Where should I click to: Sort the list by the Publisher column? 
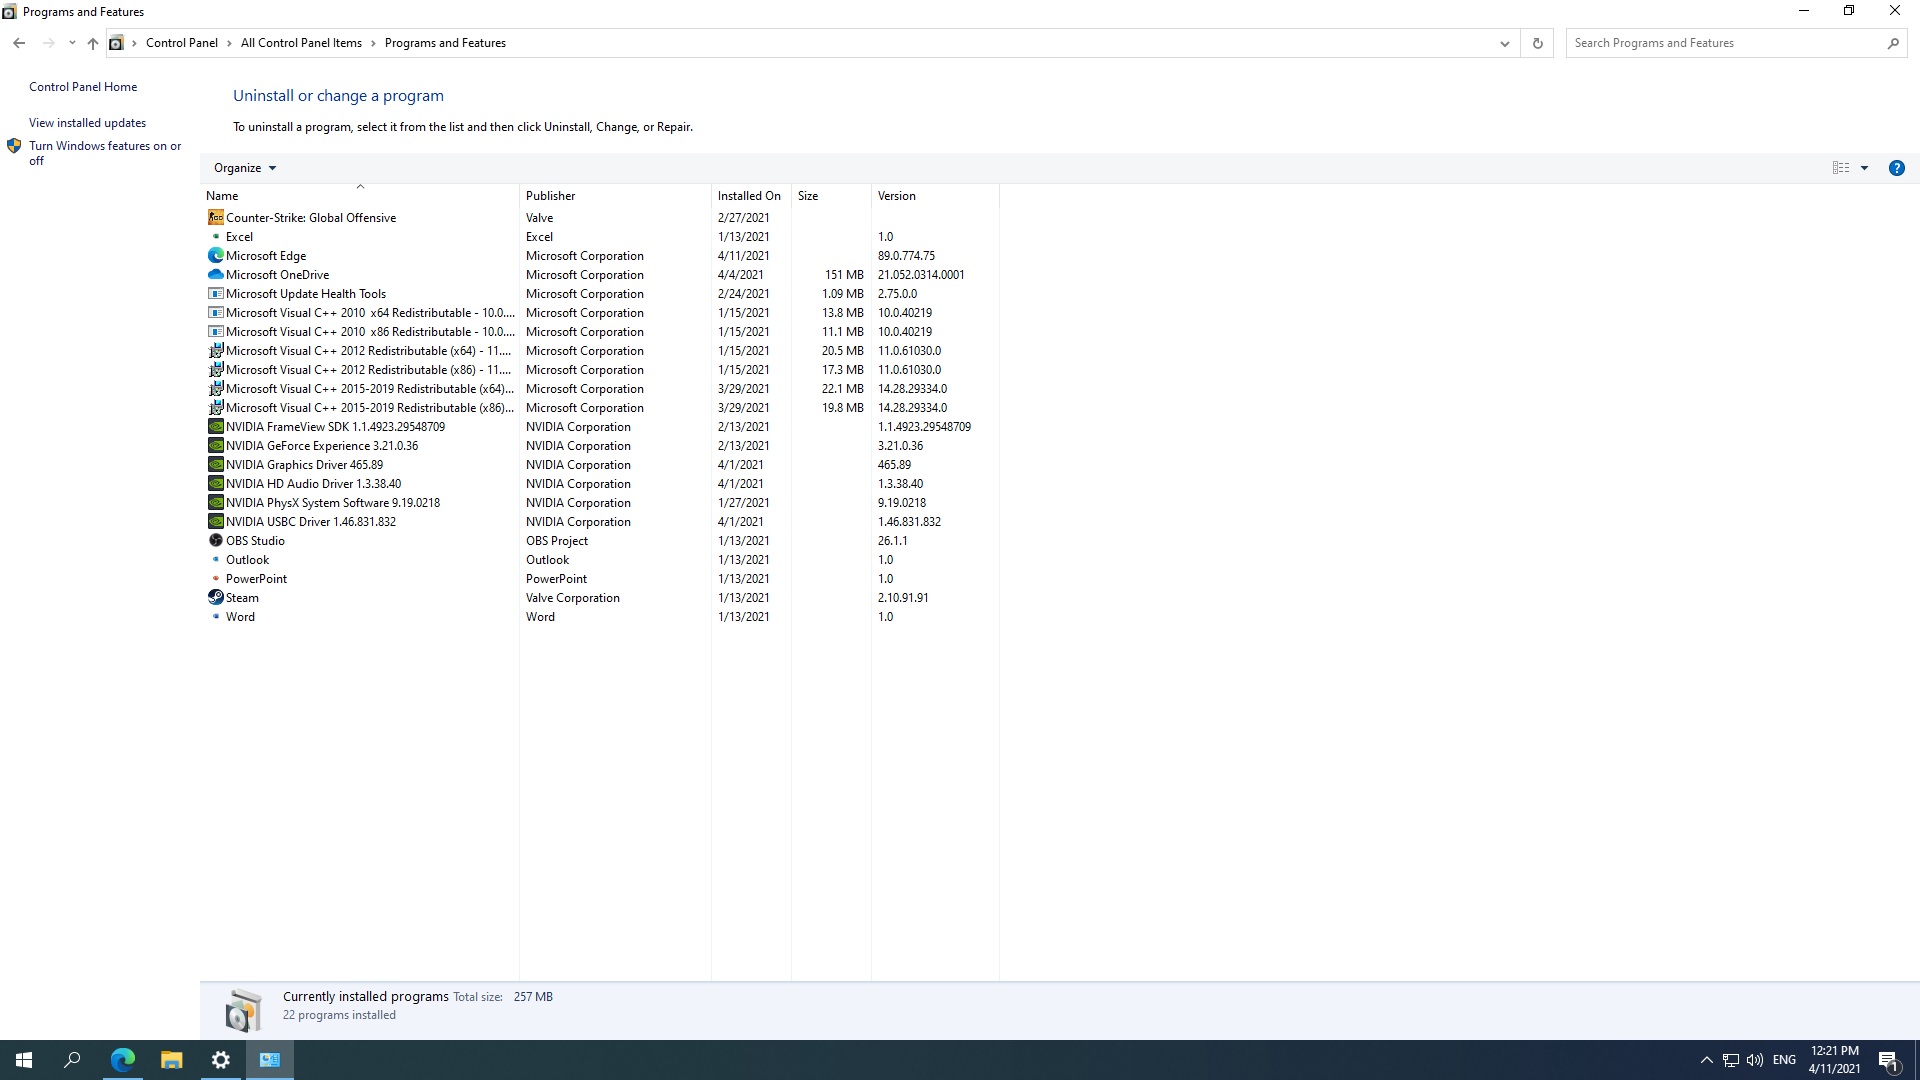pyautogui.click(x=615, y=195)
